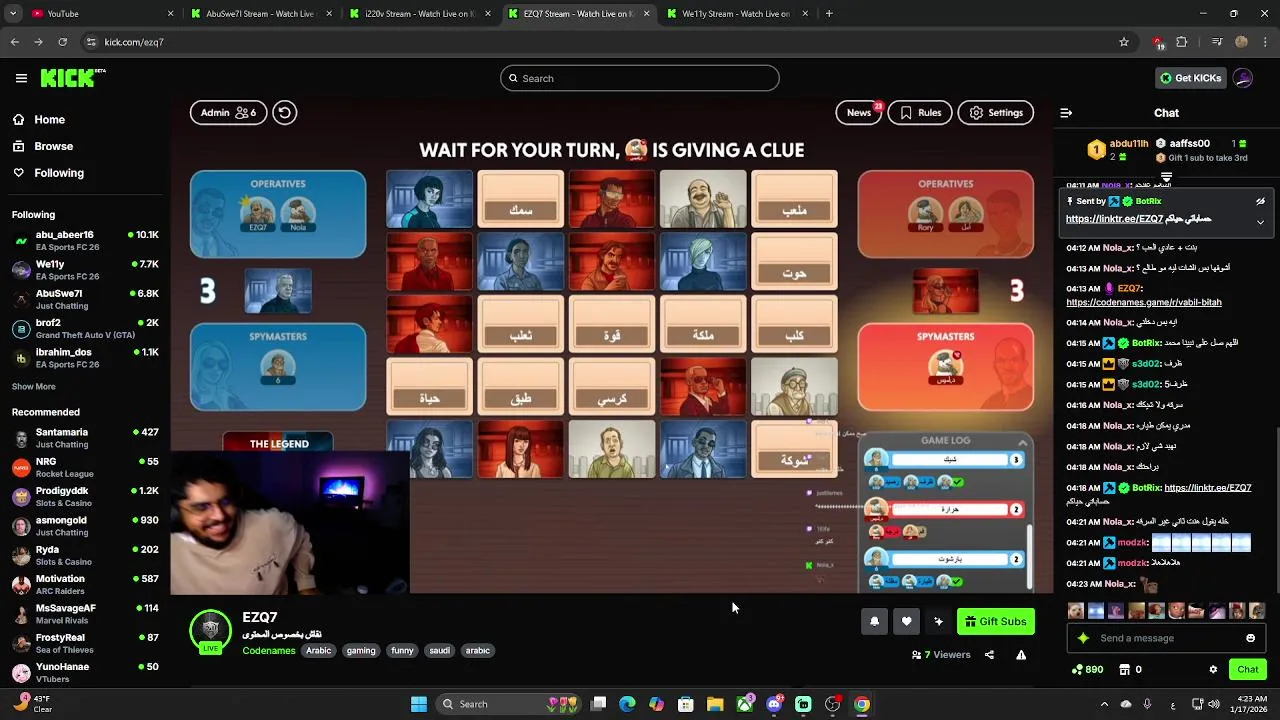Image resolution: width=1280 pixels, height=720 pixels.
Task: Open Browse in sidebar
Action: click(53, 146)
